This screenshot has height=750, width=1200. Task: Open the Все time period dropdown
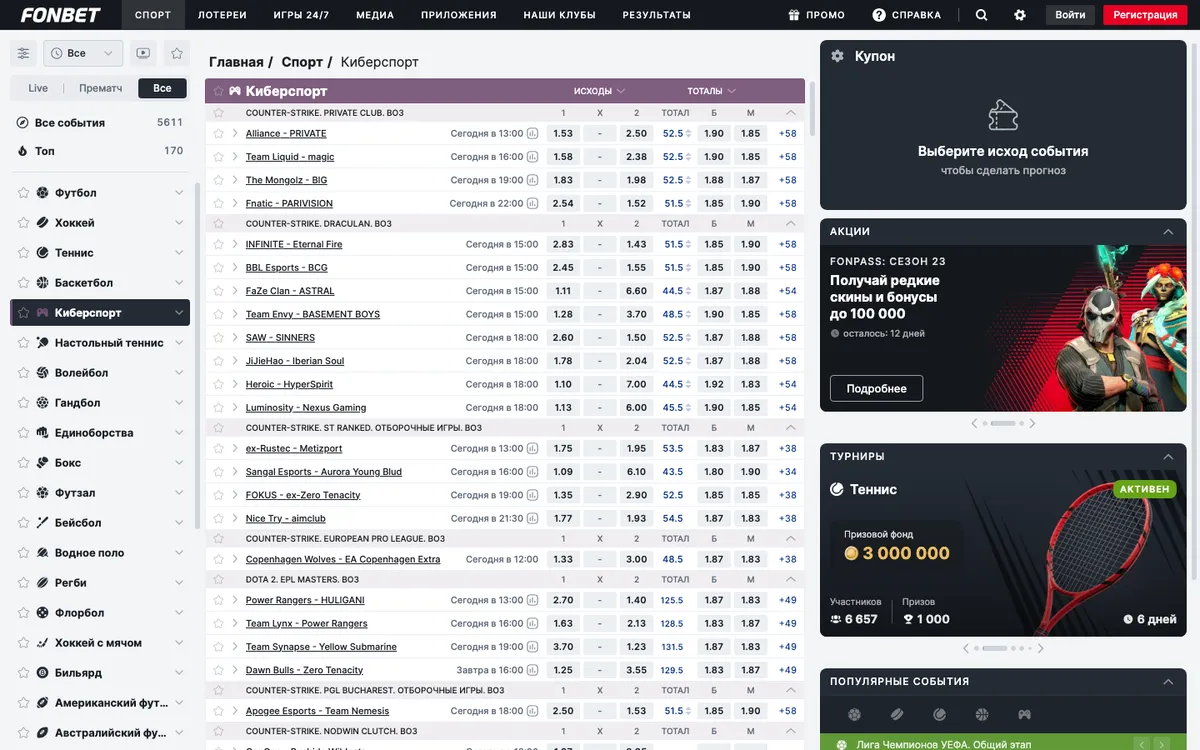tap(84, 53)
